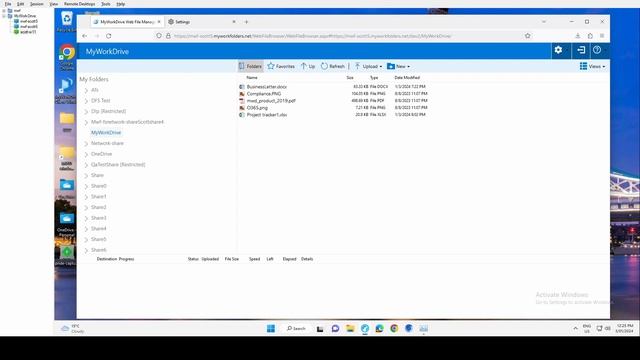Sort files by Date Modified column
The image size is (640, 360).
(407, 78)
